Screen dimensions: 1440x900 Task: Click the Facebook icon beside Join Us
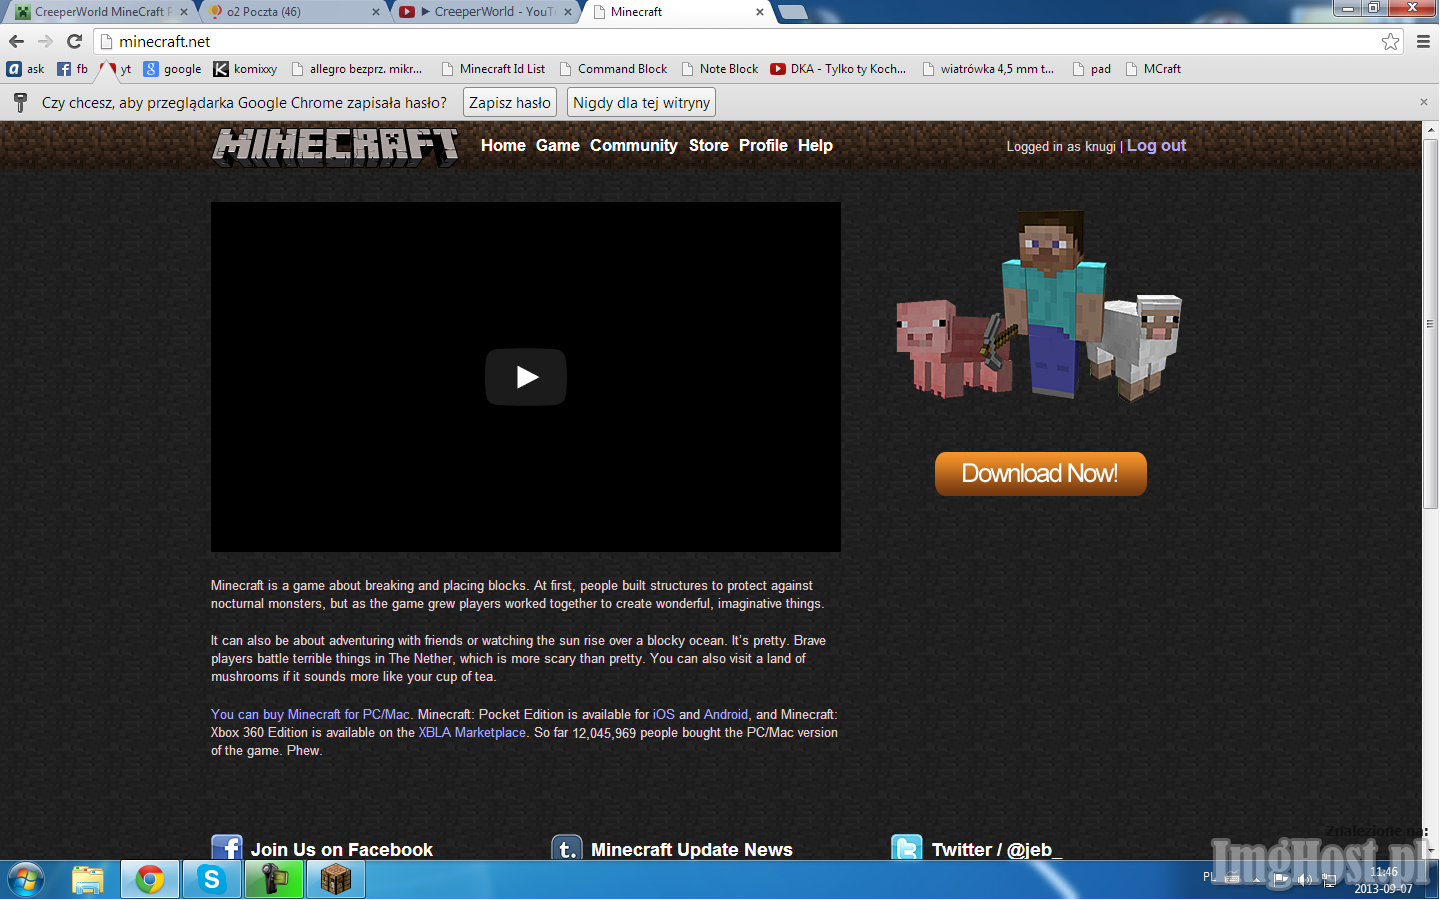click(227, 848)
